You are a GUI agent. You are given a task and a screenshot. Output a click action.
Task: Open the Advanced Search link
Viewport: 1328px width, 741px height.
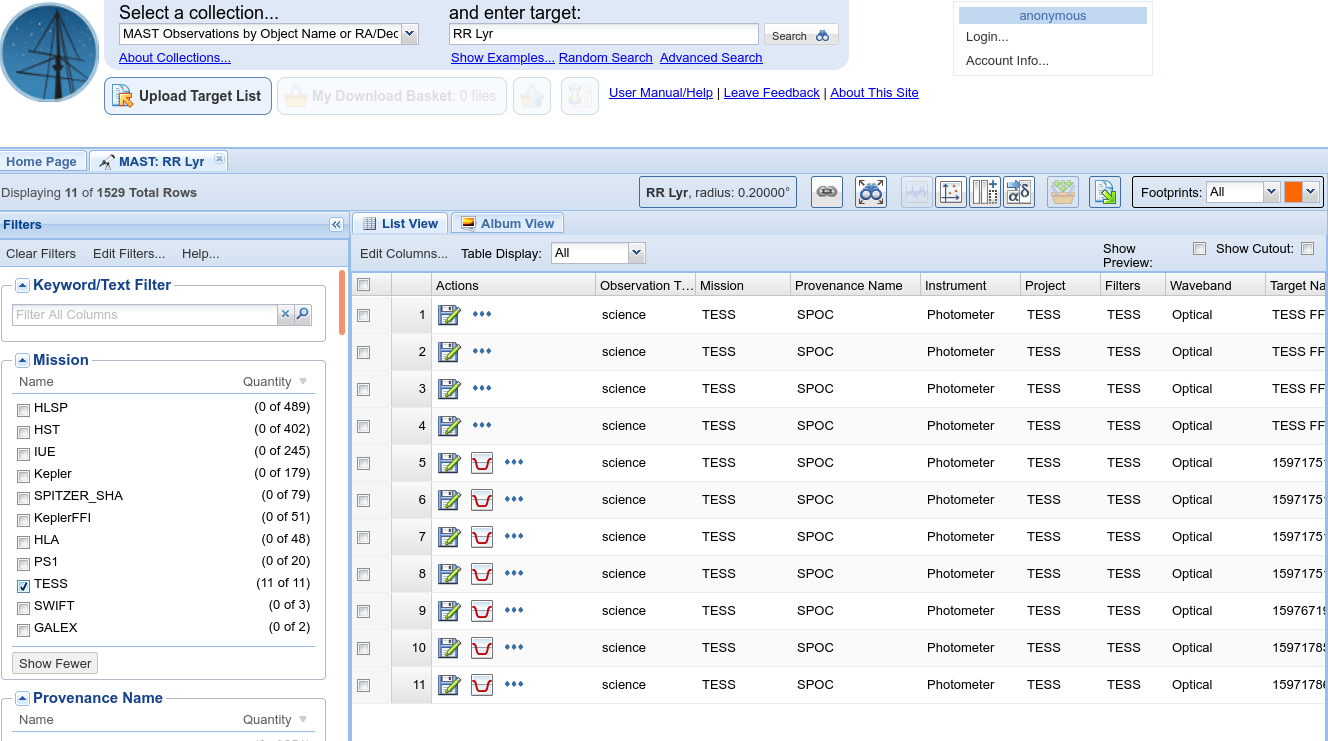pos(711,58)
